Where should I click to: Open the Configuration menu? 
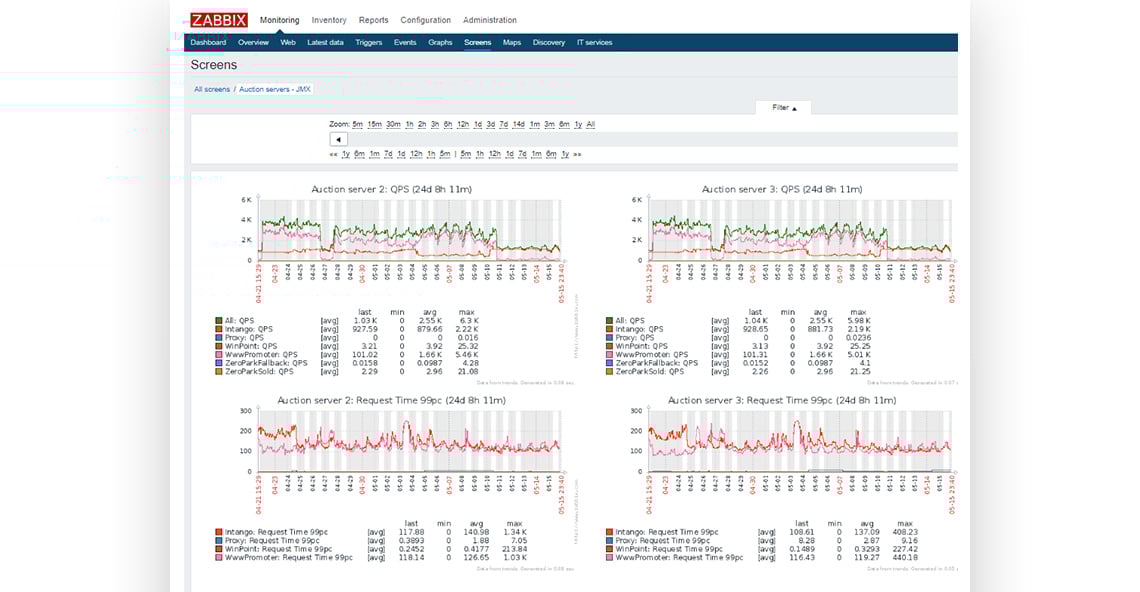tap(425, 20)
